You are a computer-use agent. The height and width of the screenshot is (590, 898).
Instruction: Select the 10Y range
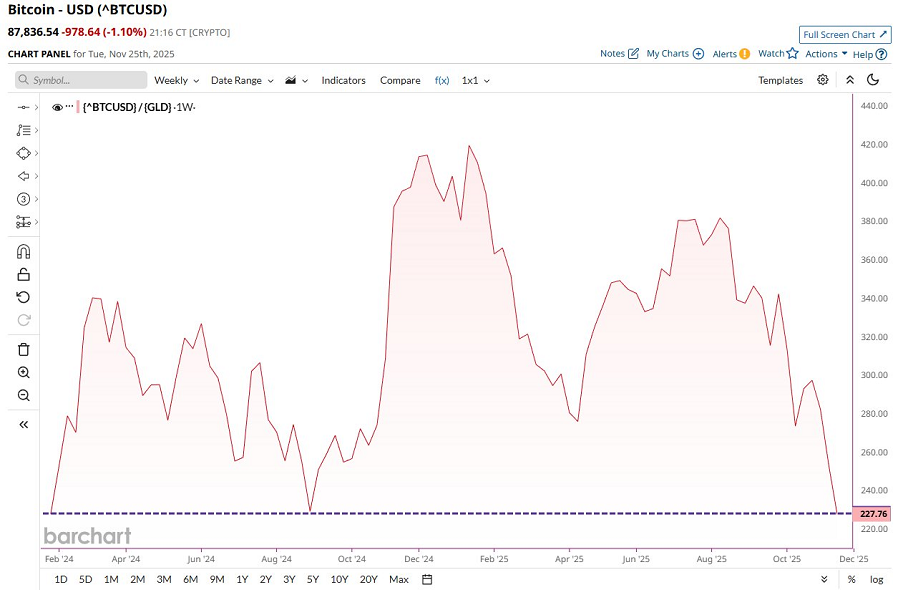(x=339, y=579)
